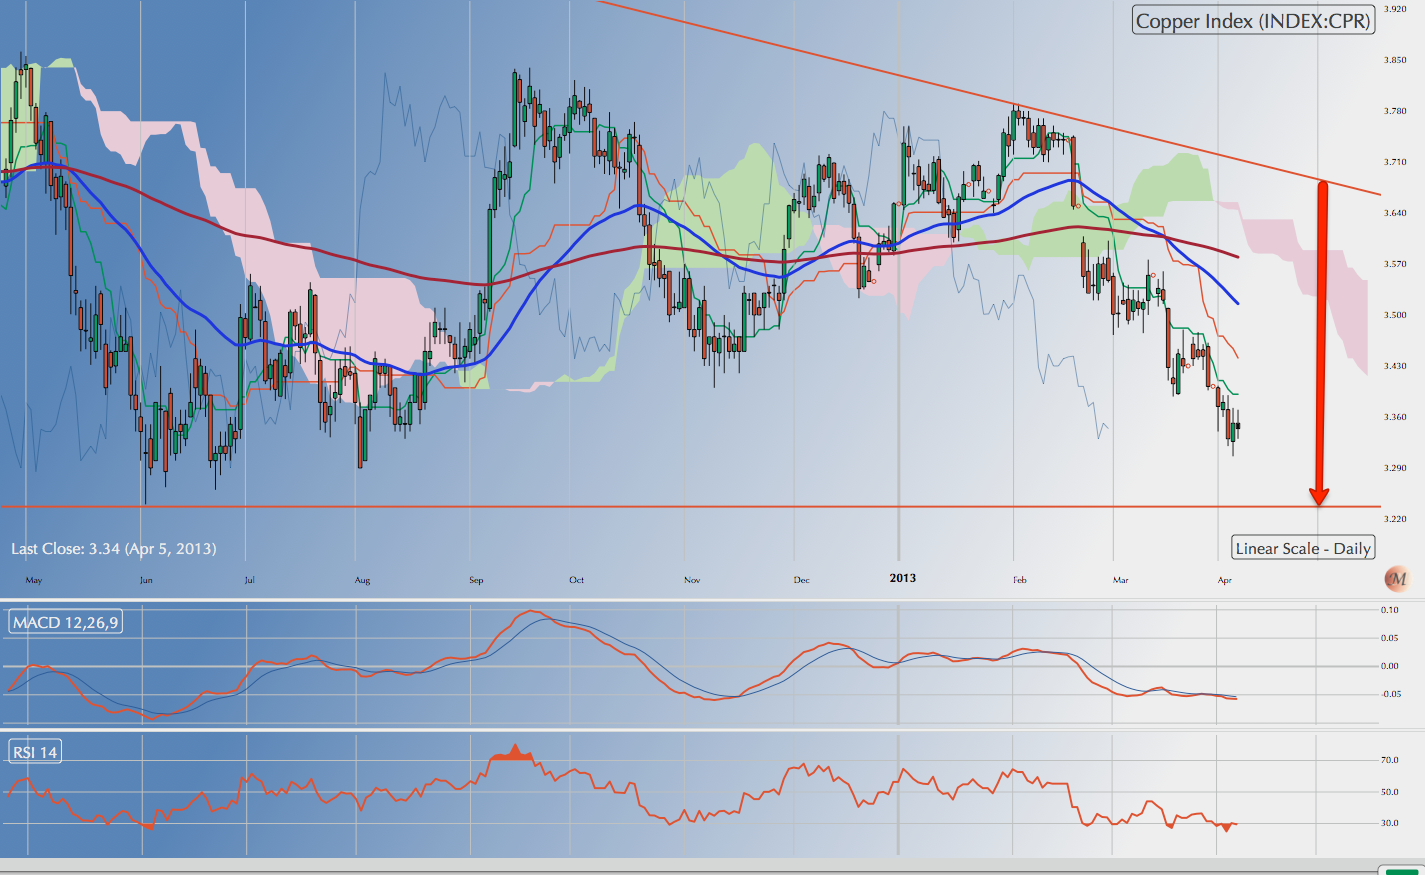The height and width of the screenshot is (875, 1425).
Task: Click the 3.780 price axis value
Action: pyautogui.click(x=1395, y=111)
